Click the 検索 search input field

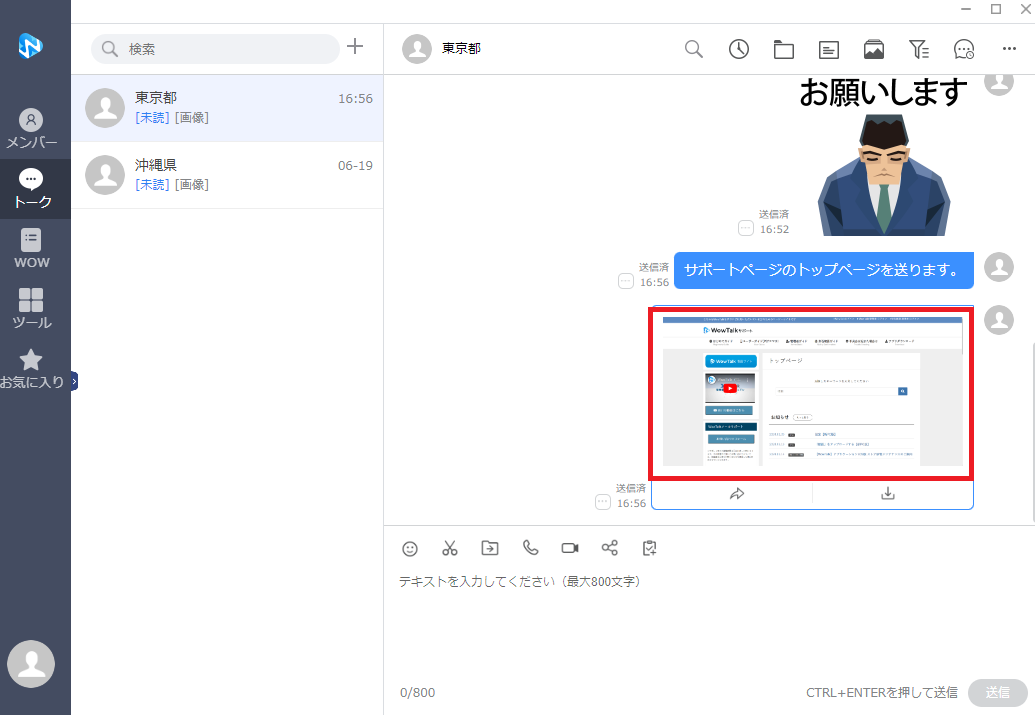(x=225, y=49)
